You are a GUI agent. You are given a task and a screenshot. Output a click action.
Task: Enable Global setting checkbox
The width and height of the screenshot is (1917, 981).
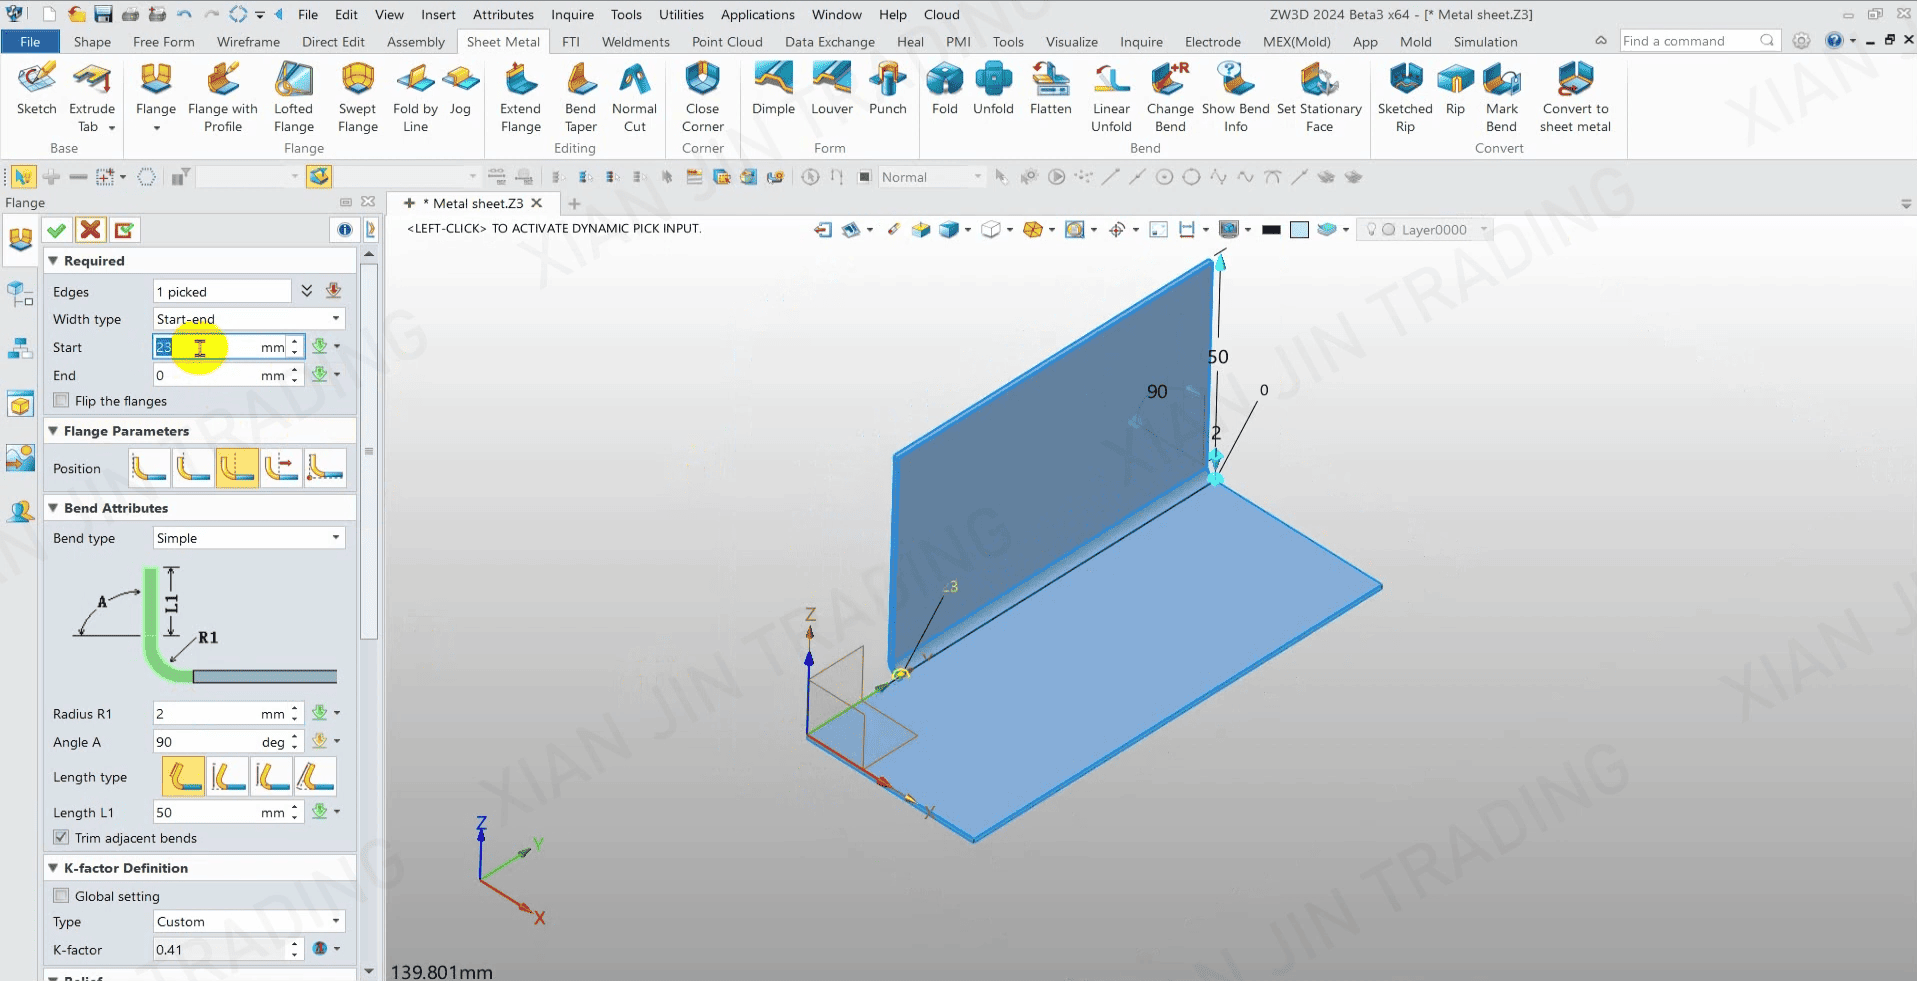tap(62, 896)
